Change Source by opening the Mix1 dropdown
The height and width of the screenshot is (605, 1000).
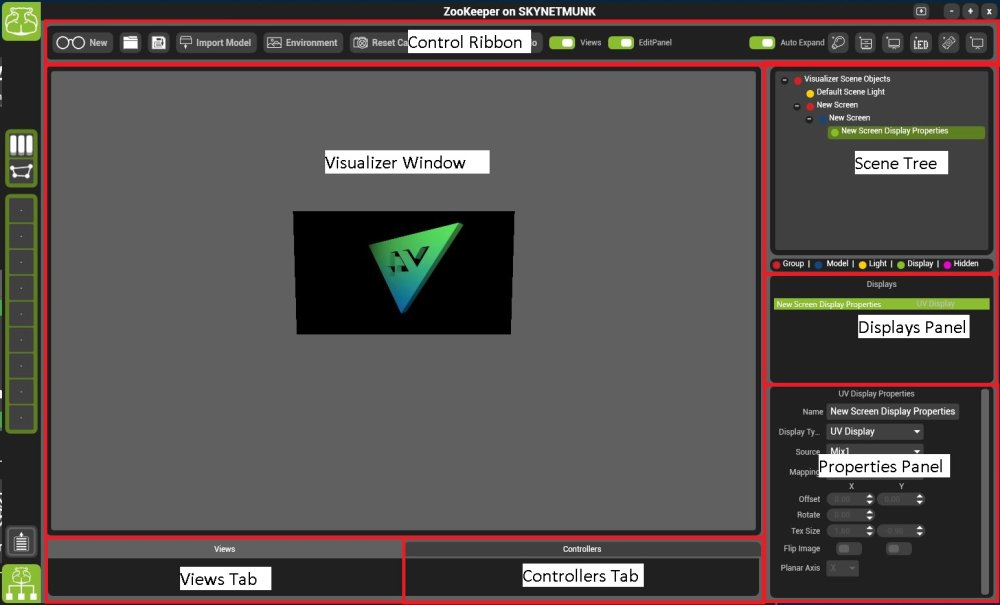(874, 451)
